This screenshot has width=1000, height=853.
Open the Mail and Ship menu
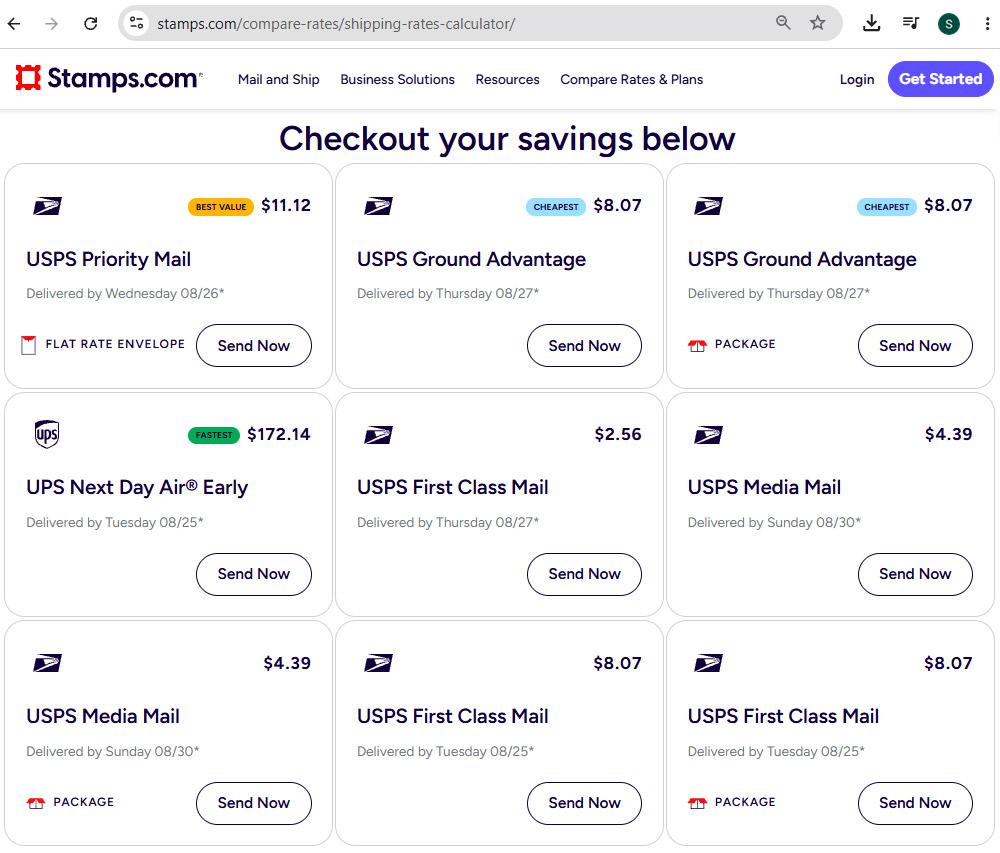(279, 80)
